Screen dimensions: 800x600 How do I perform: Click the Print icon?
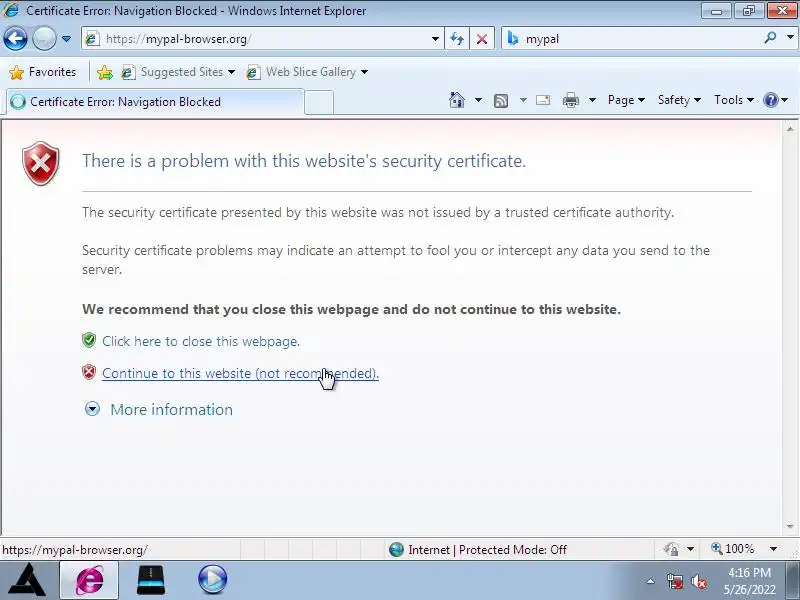click(x=570, y=100)
